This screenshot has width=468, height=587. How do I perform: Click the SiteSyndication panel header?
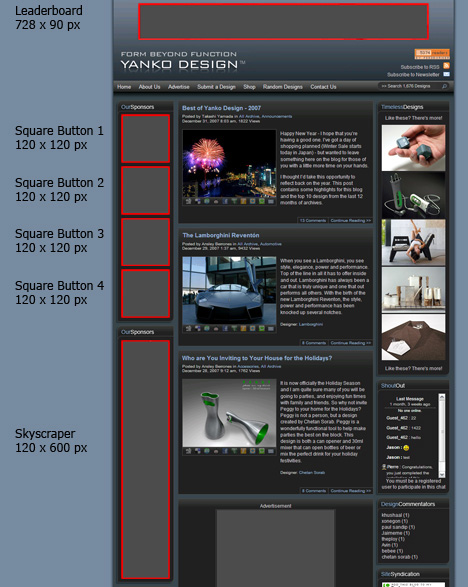pyautogui.click(x=413, y=574)
